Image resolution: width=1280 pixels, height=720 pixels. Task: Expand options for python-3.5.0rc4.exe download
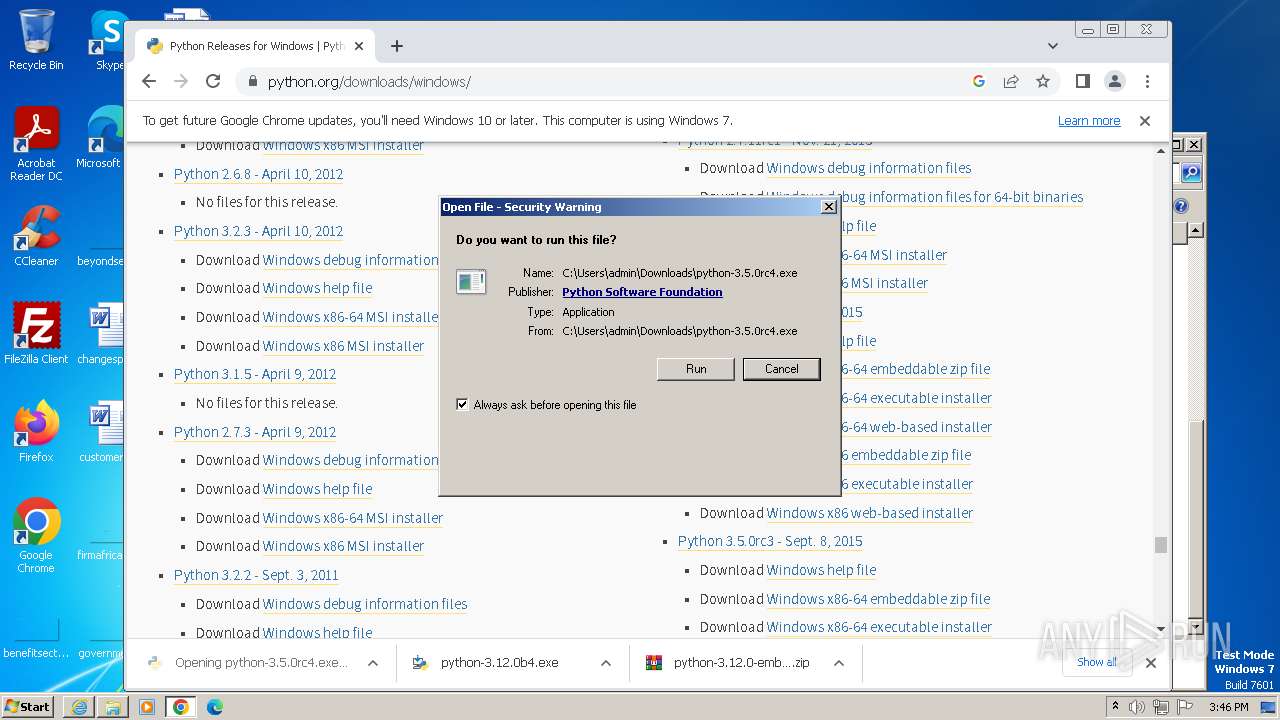coord(372,663)
